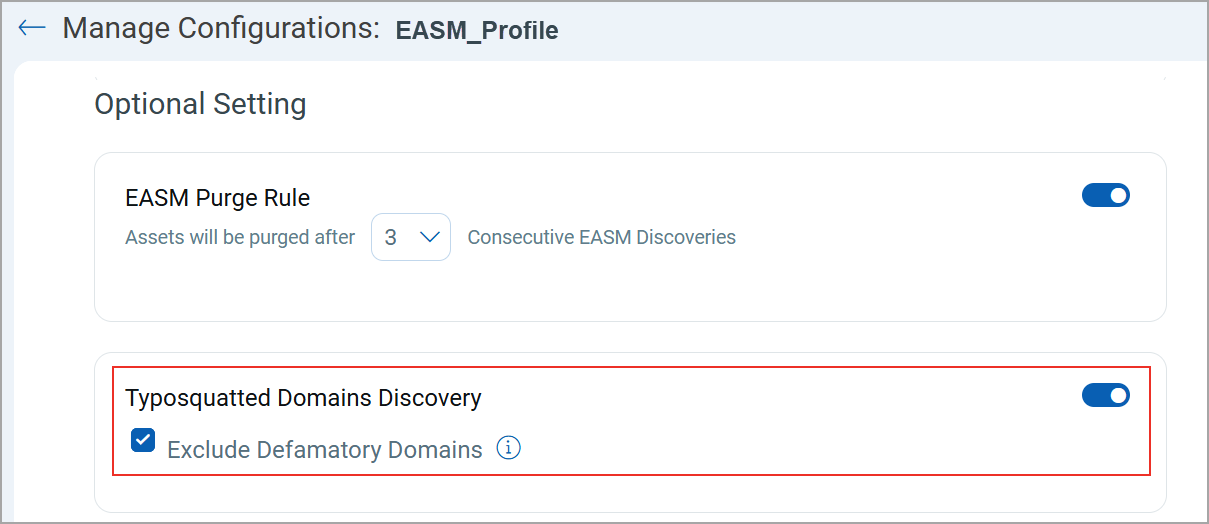Click the Typosquatted Domains Discovery heading
Screen dimensions: 1209x524
[303, 398]
